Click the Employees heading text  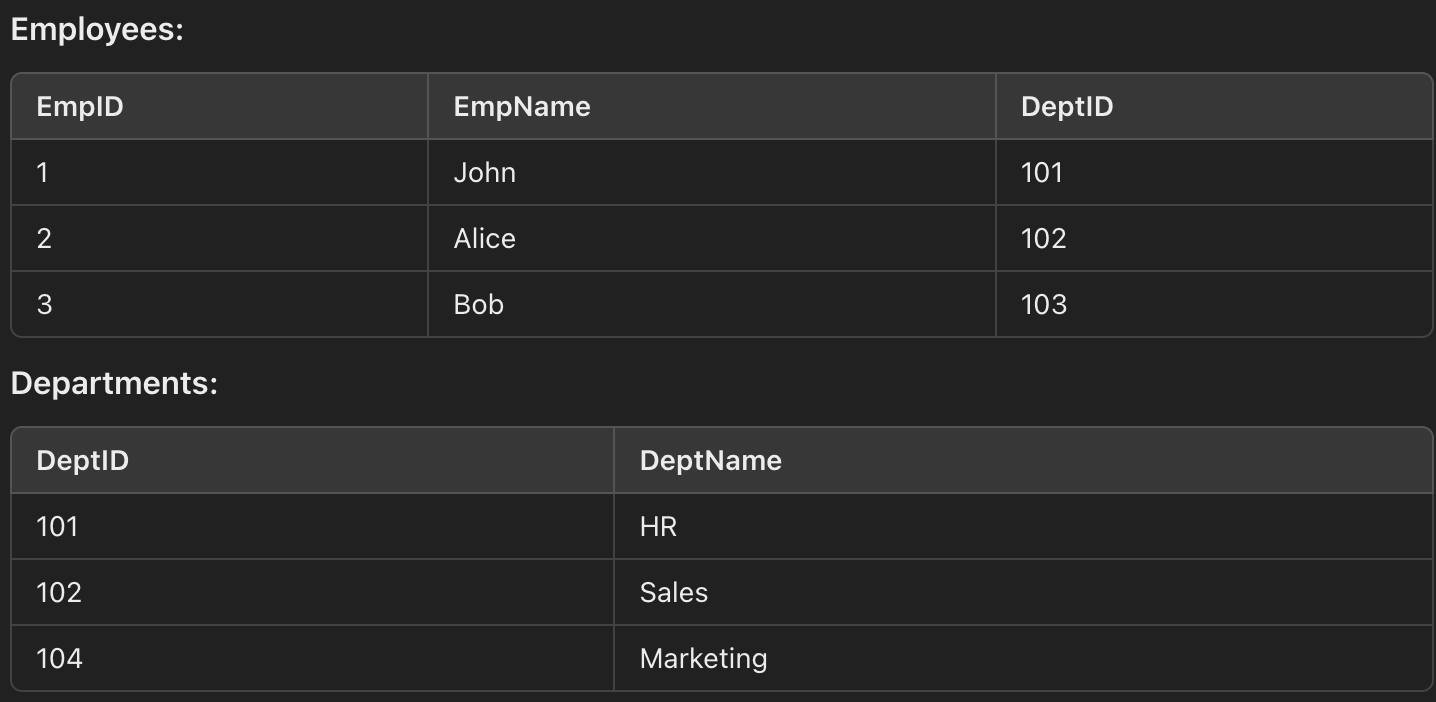pos(97,29)
